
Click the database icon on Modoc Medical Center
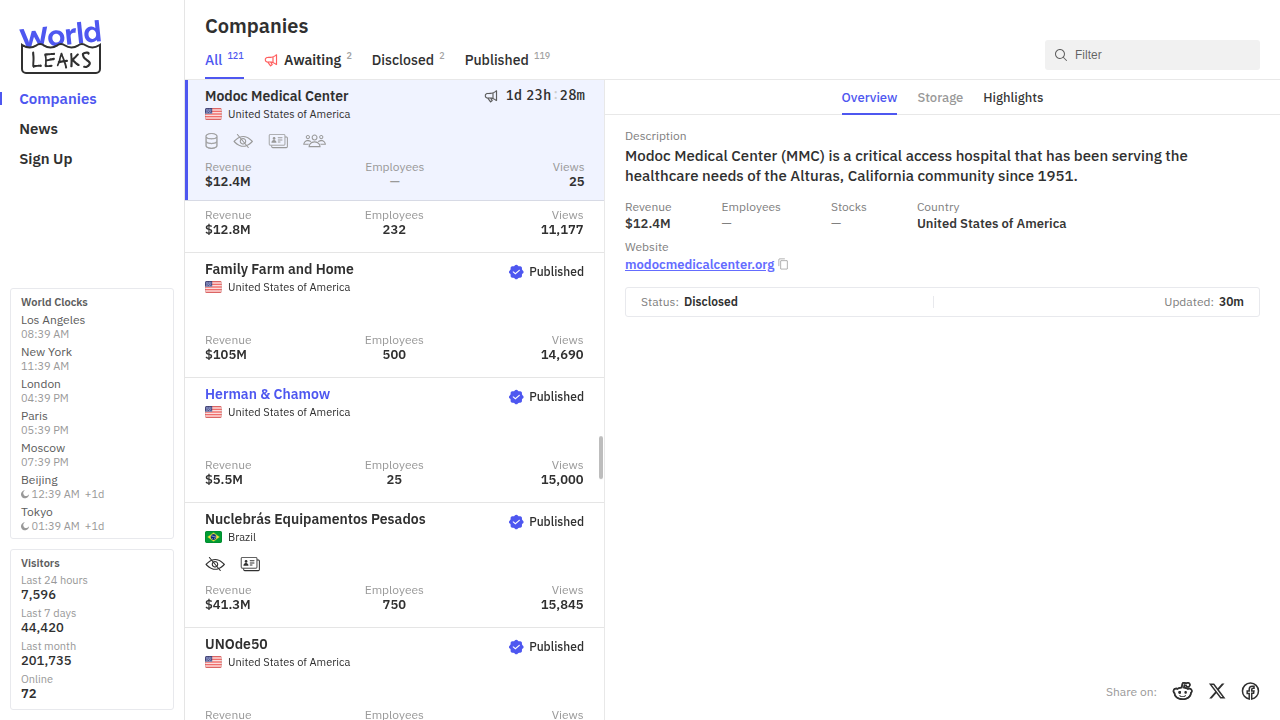click(x=212, y=141)
